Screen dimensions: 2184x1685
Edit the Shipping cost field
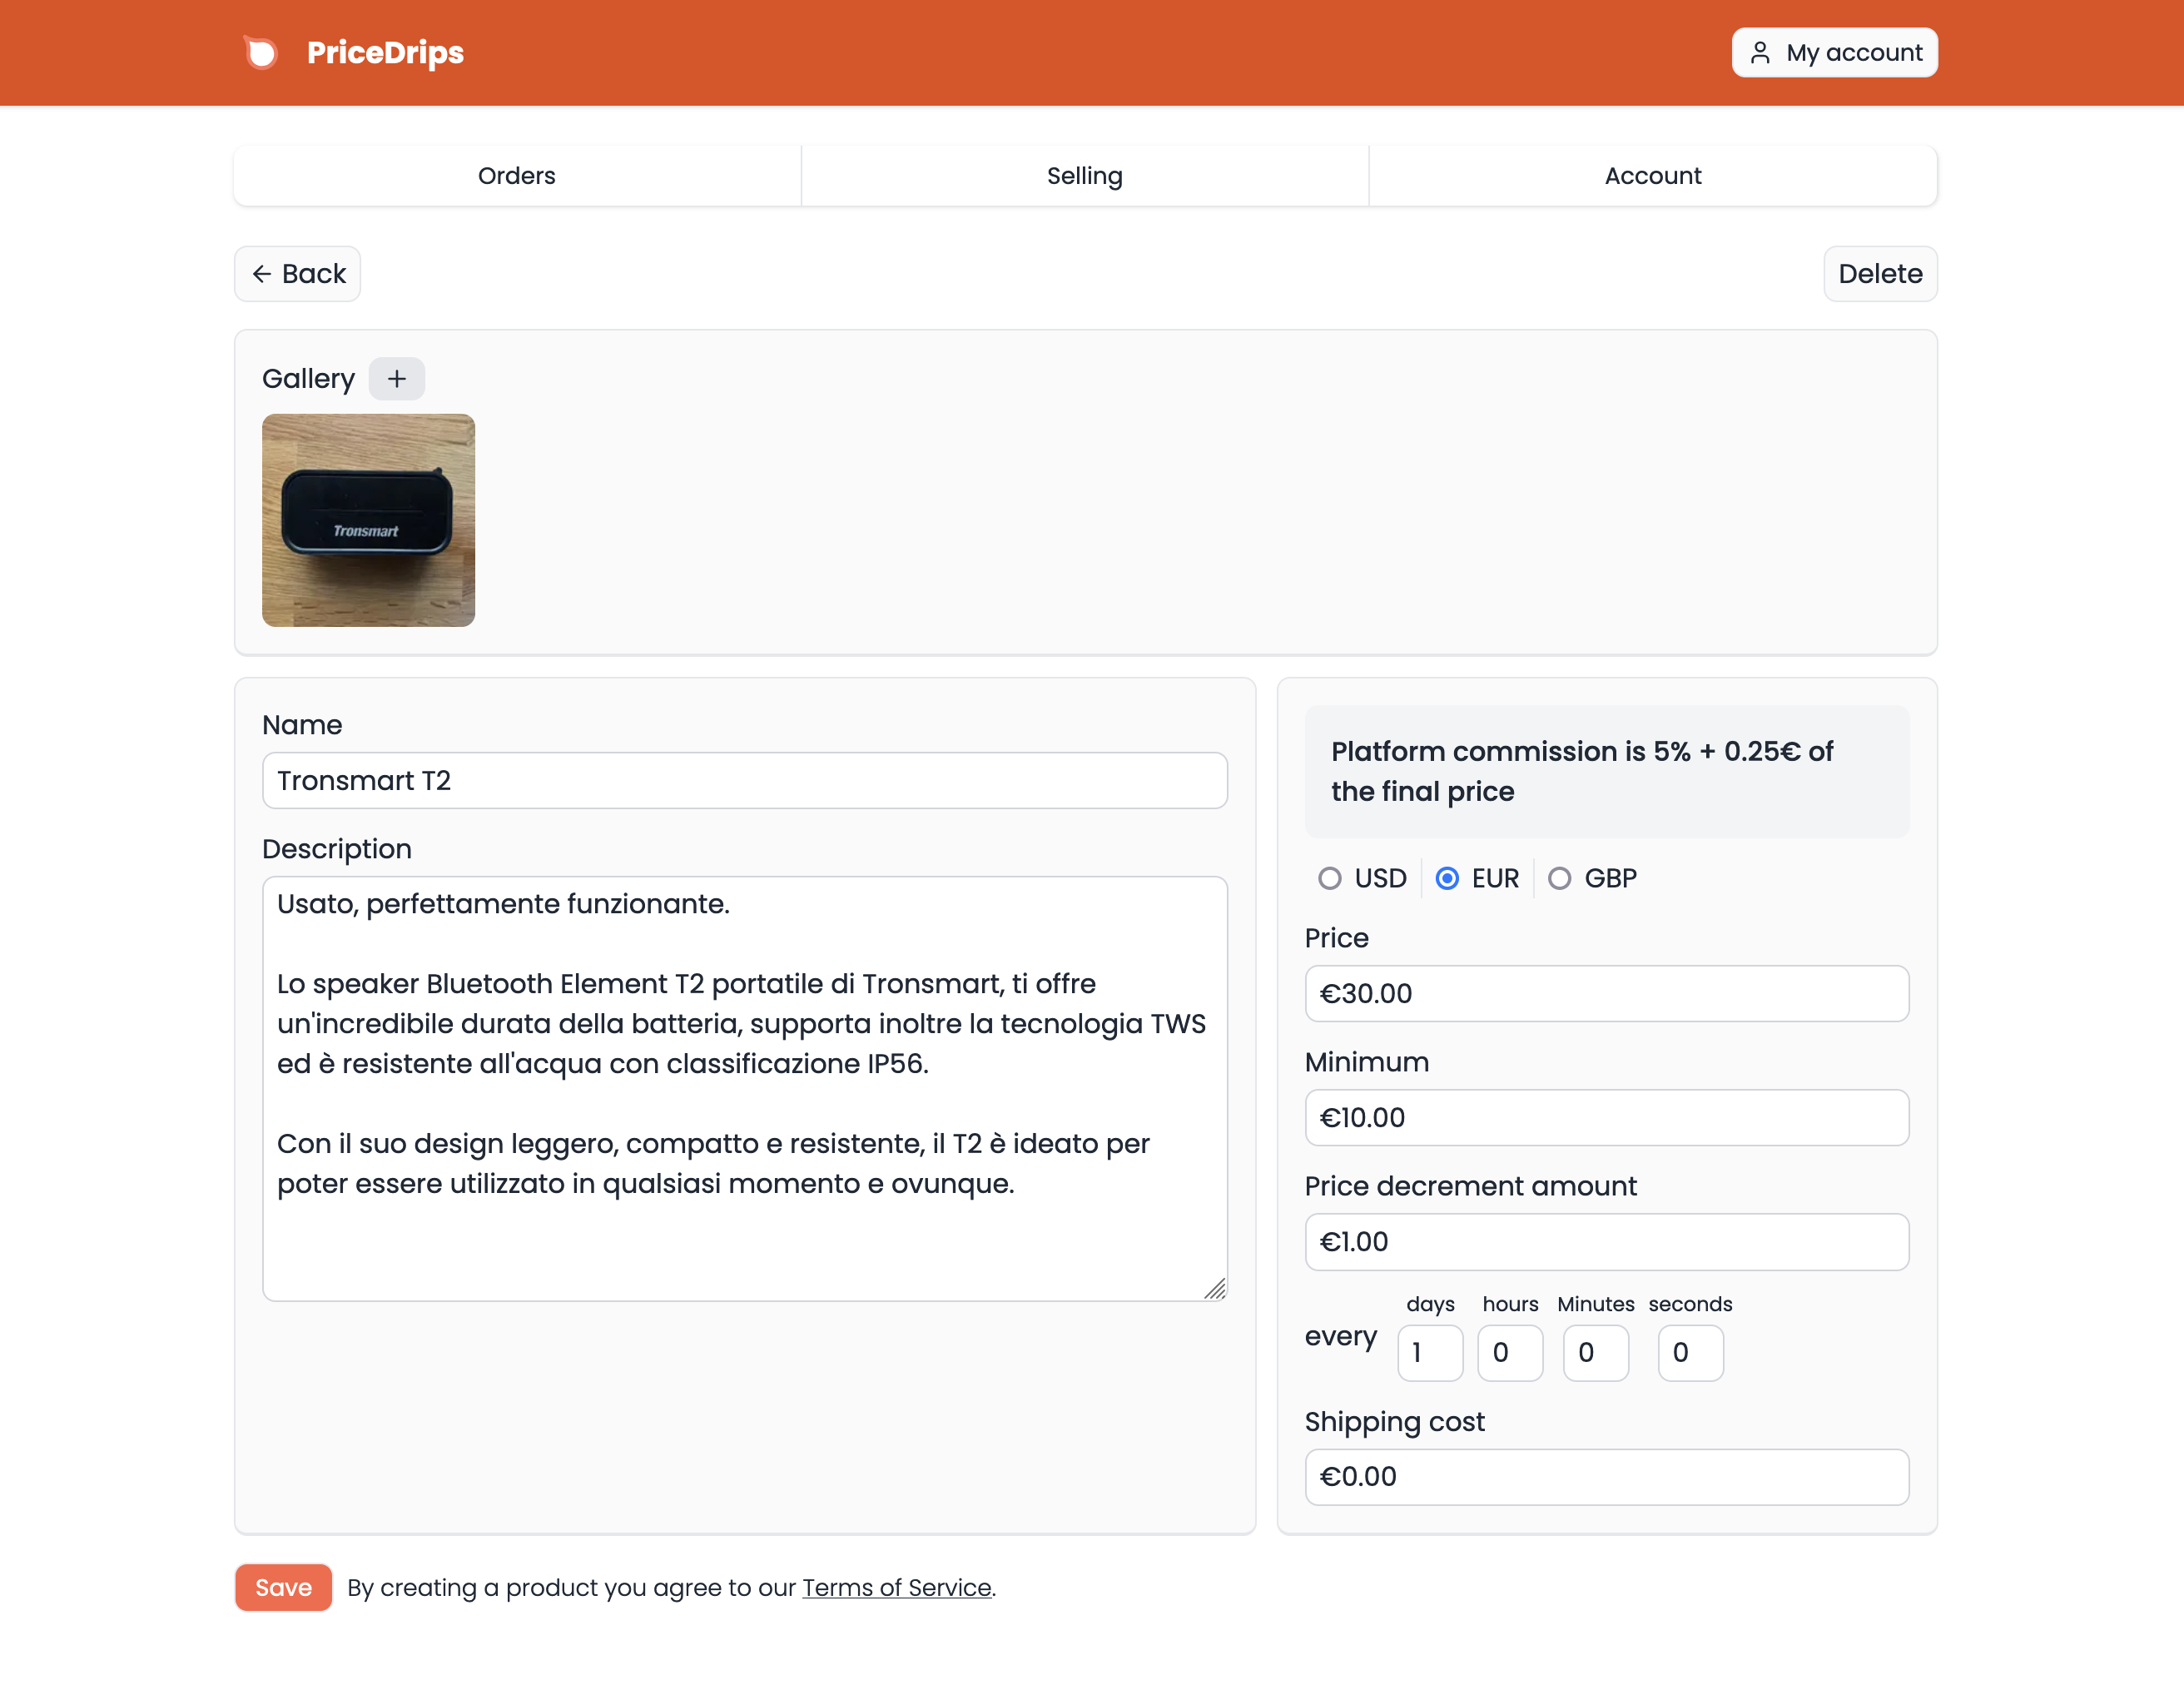pos(1607,1478)
